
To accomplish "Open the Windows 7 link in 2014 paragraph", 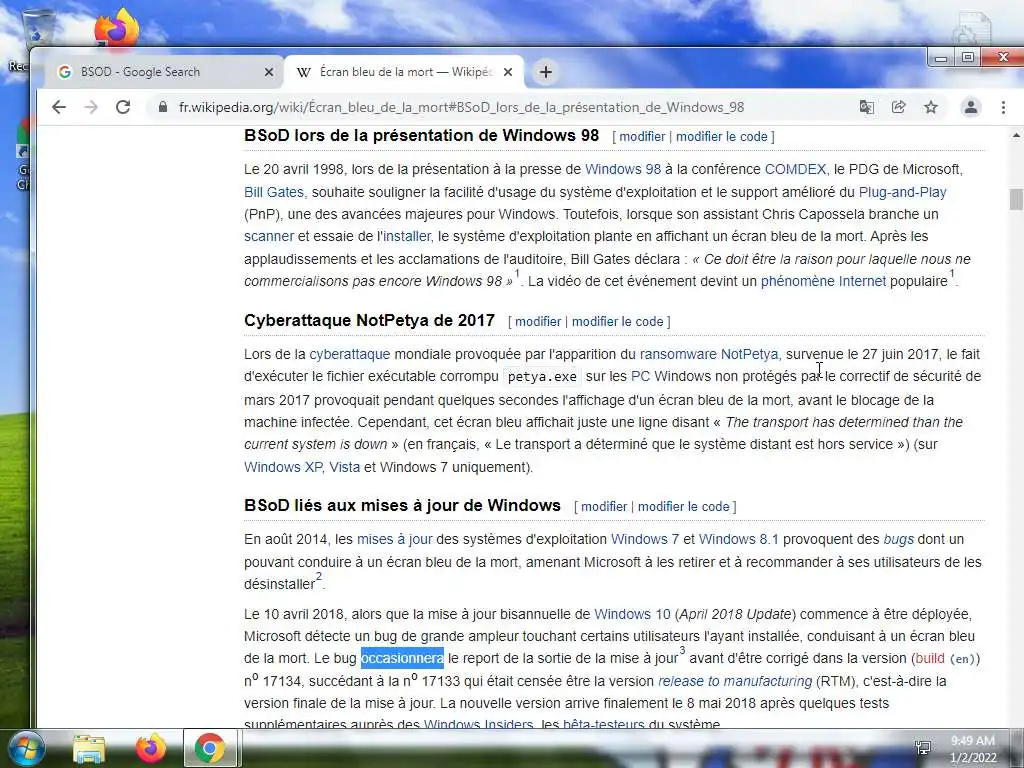I will pyautogui.click(x=645, y=539).
